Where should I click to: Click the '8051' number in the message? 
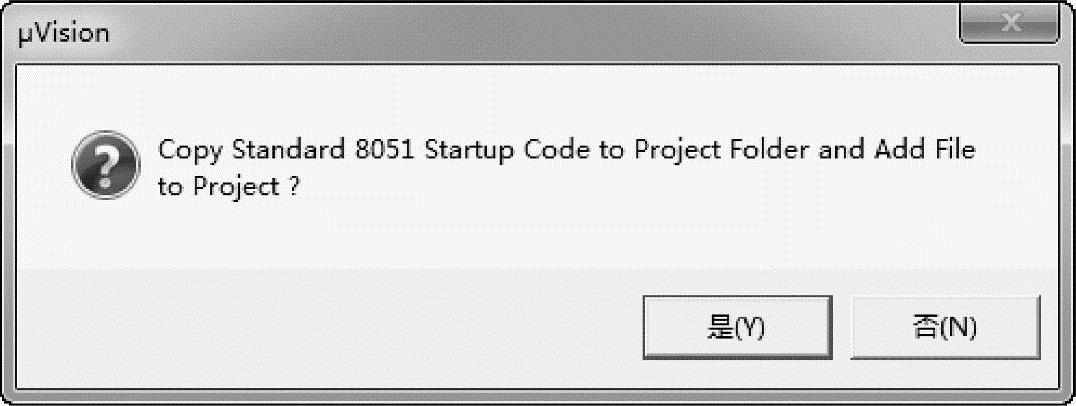pos(386,149)
